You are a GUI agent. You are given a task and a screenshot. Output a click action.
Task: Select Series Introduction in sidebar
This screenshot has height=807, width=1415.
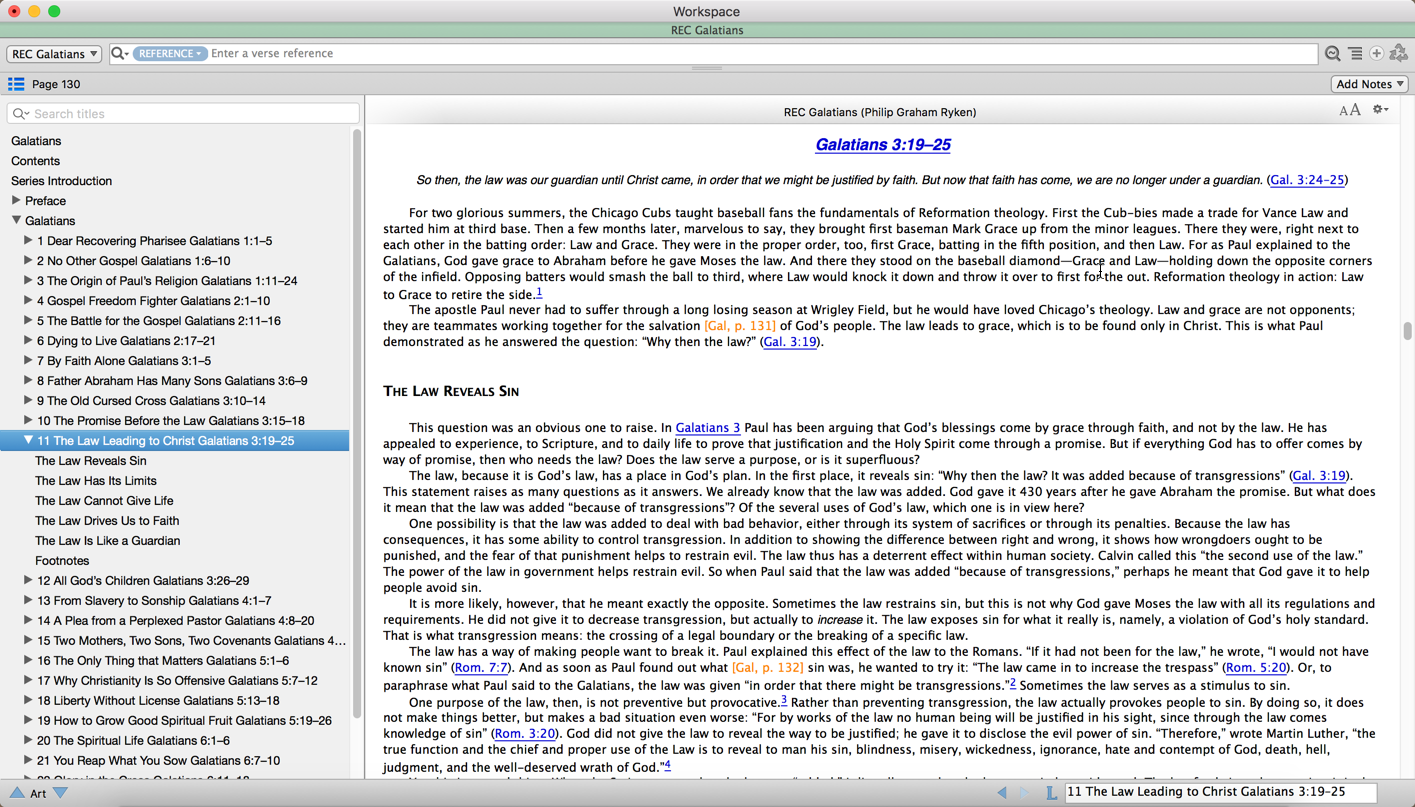coord(61,181)
